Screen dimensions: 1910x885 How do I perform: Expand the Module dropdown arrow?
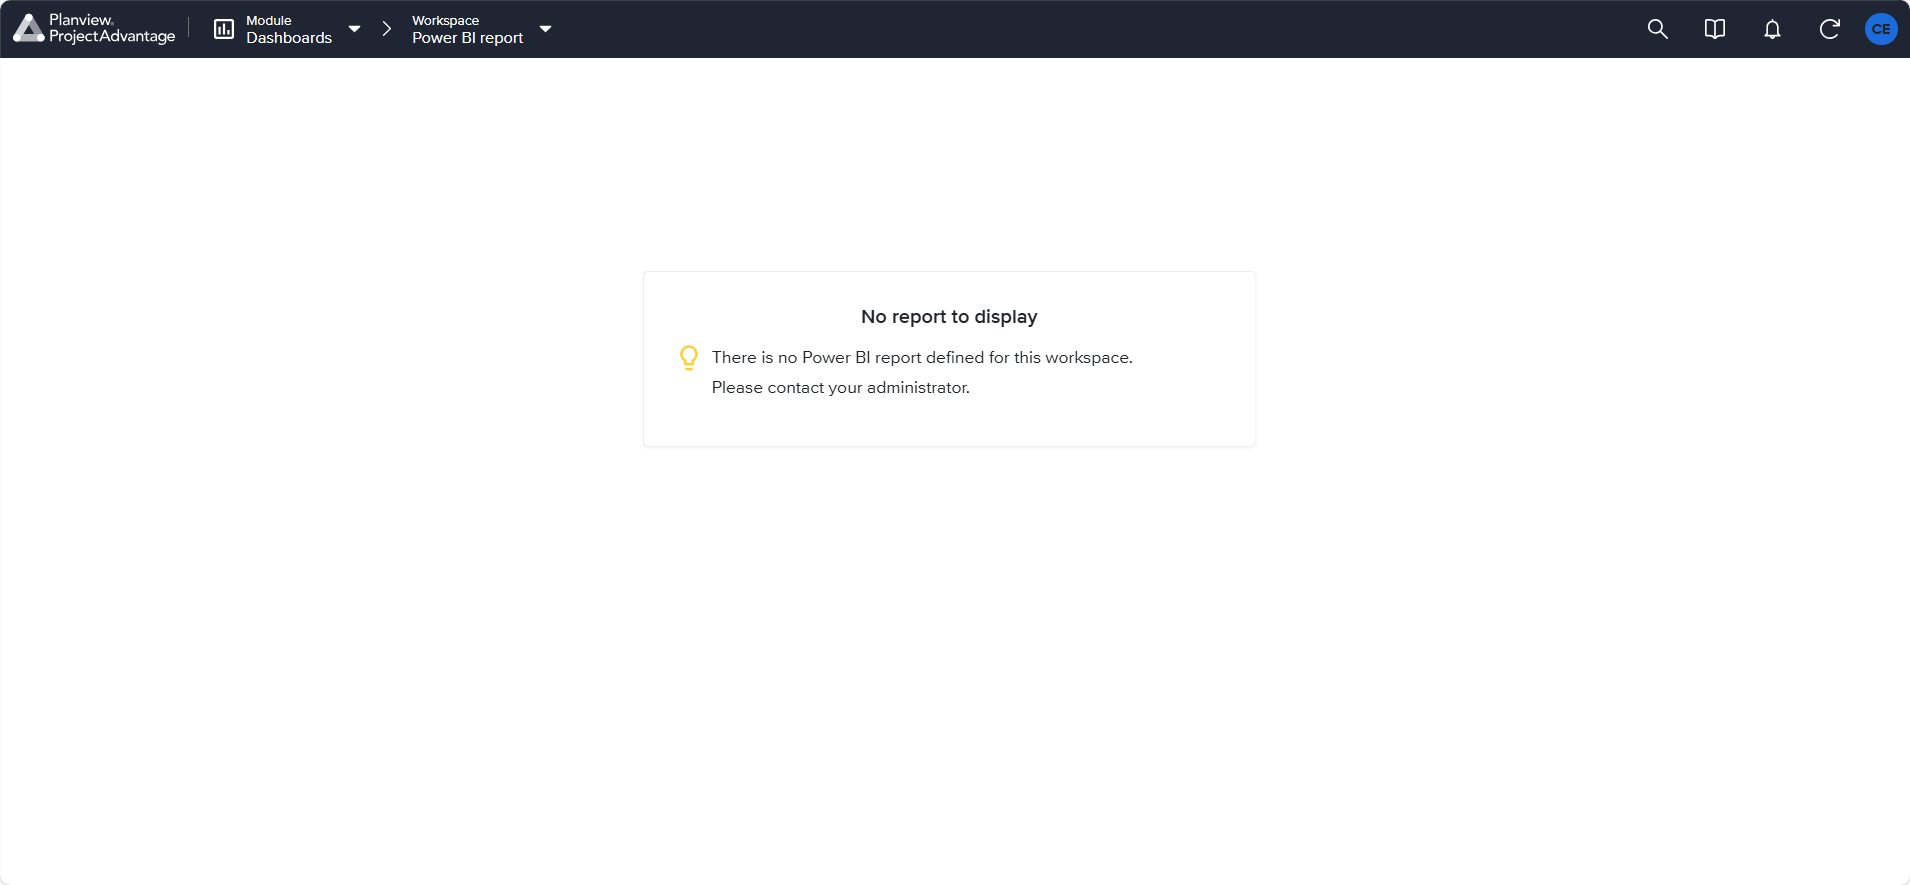coord(354,29)
